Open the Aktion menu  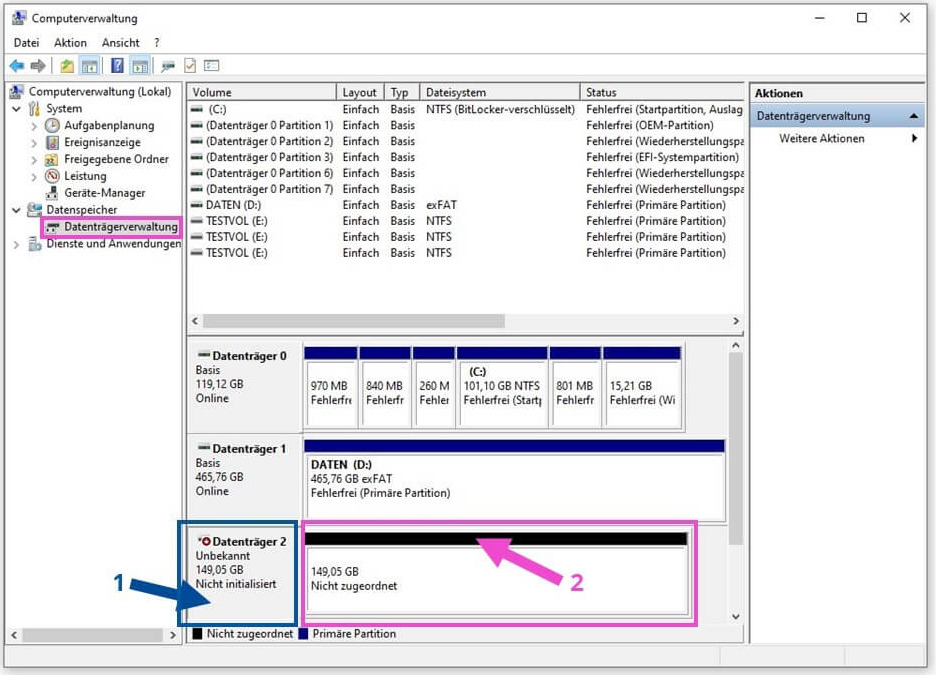(70, 42)
